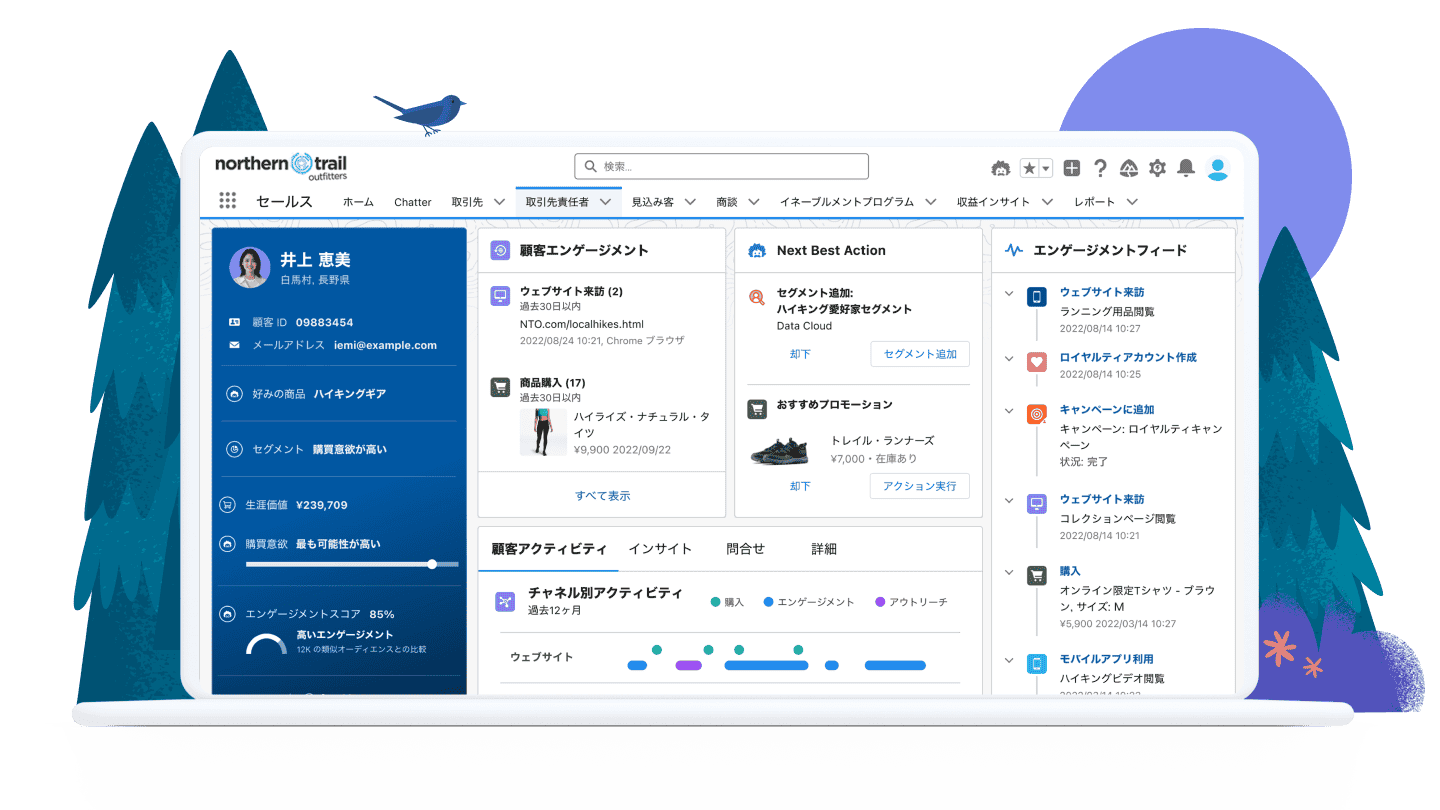Click the help question mark icon
Viewport: 1440px width, 810px height.
(x=1100, y=168)
